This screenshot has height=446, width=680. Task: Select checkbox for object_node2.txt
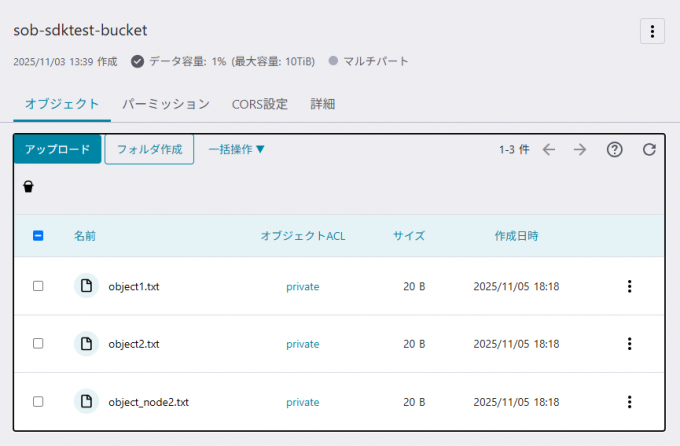point(38,401)
